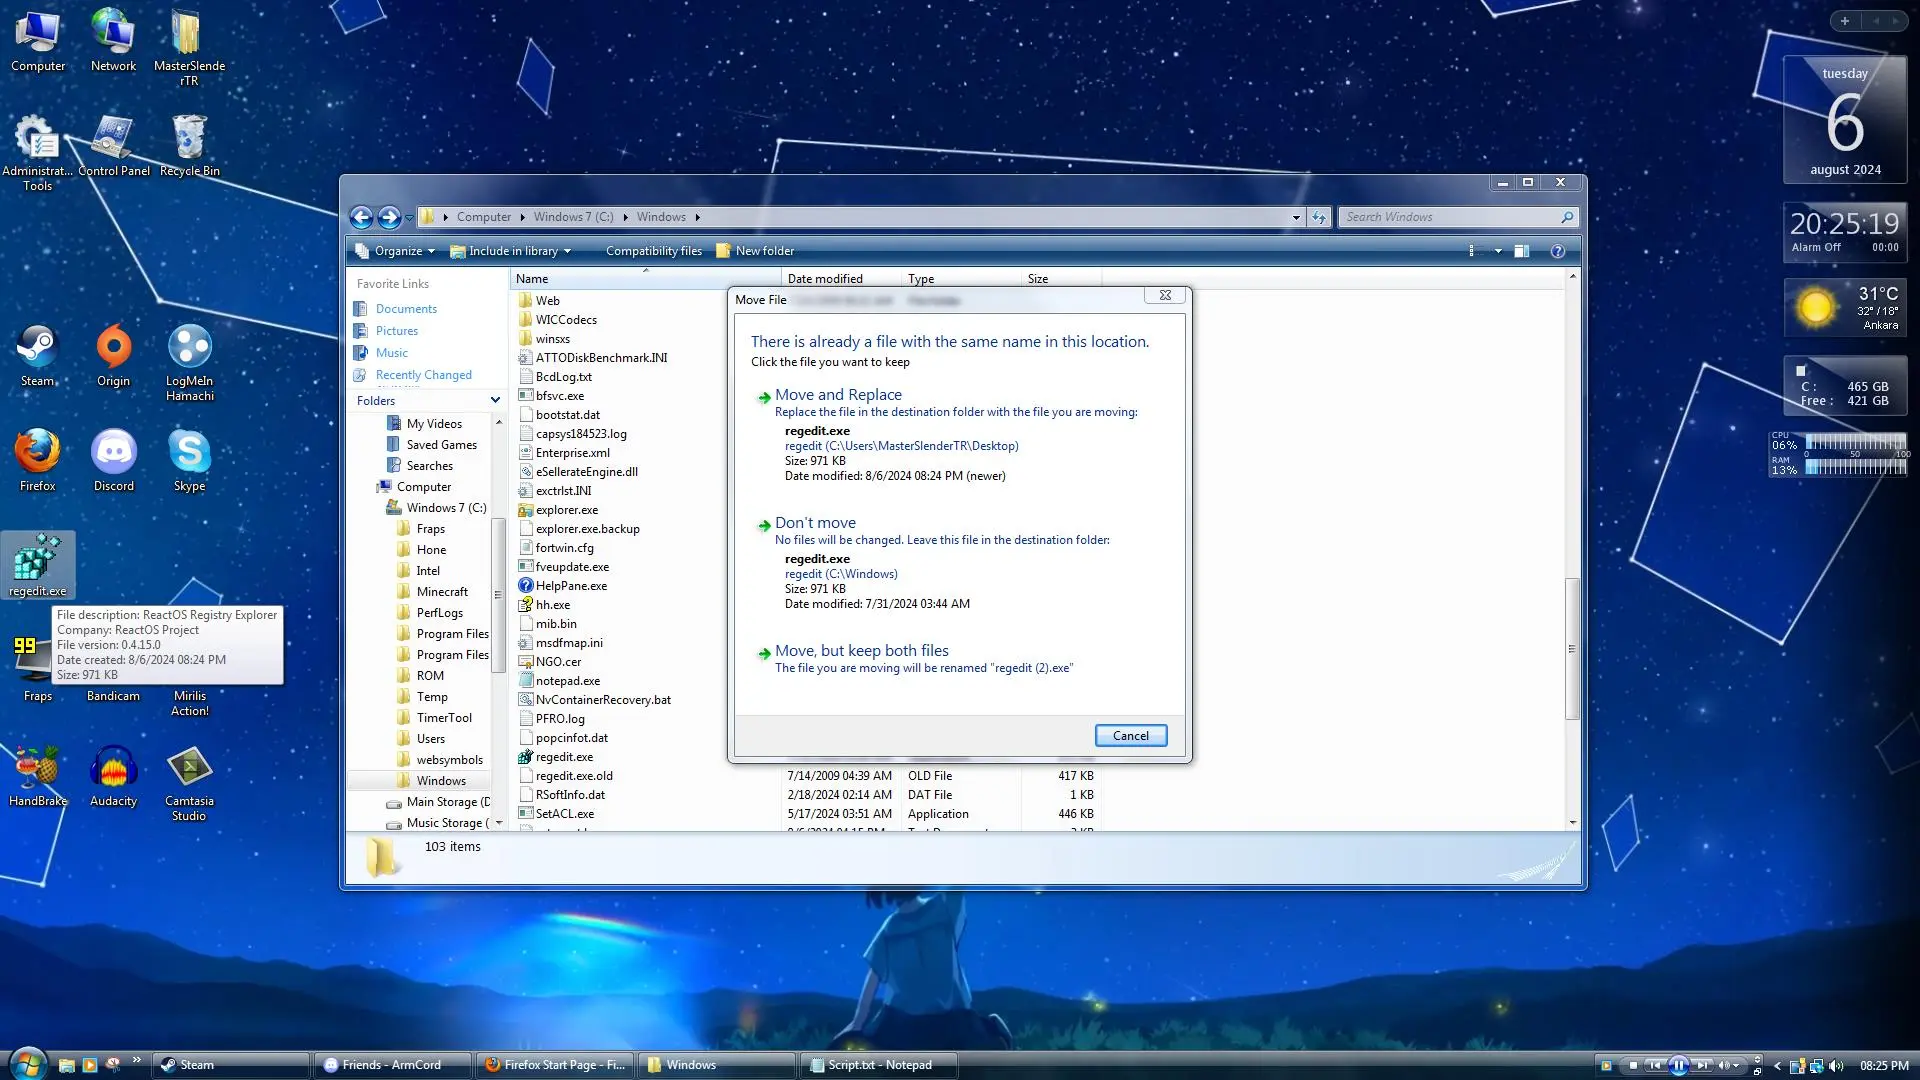
Task: Open Music favorite link
Action: pyautogui.click(x=392, y=353)
